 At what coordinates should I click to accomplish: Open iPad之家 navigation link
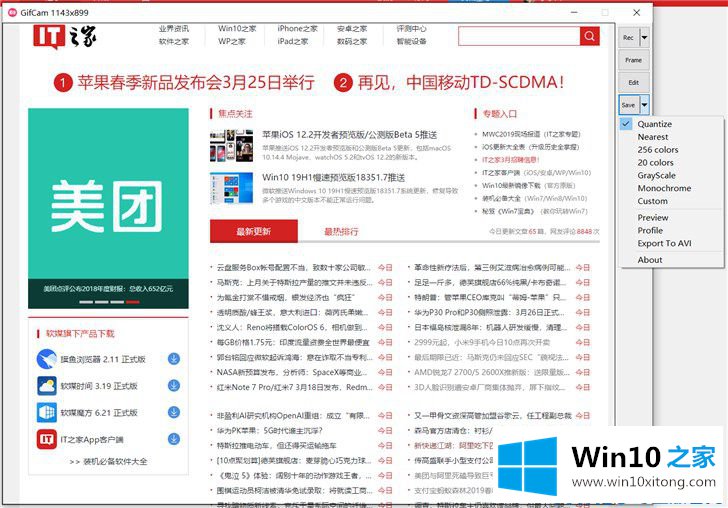click(x=292, y=41)
